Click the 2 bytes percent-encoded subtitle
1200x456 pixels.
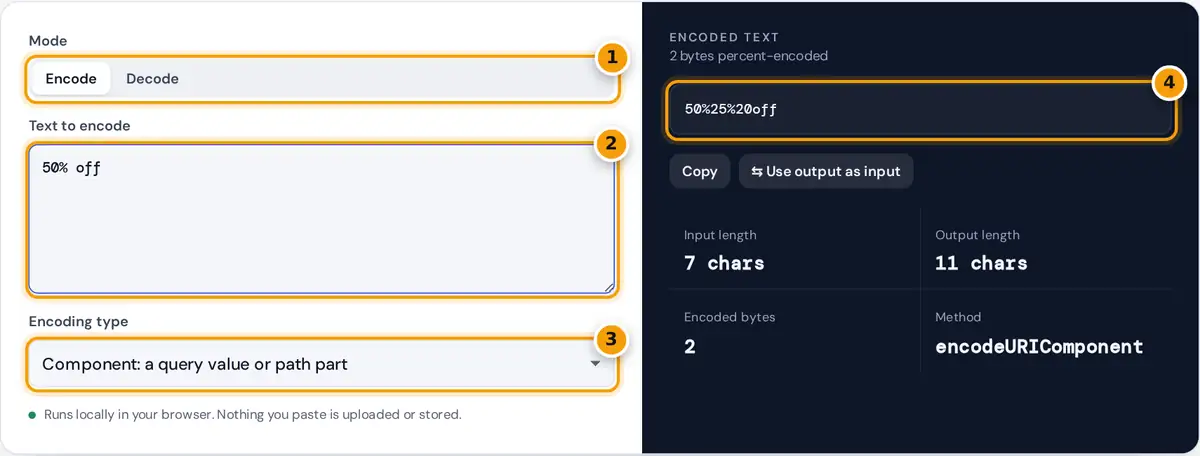coord(749,56)
